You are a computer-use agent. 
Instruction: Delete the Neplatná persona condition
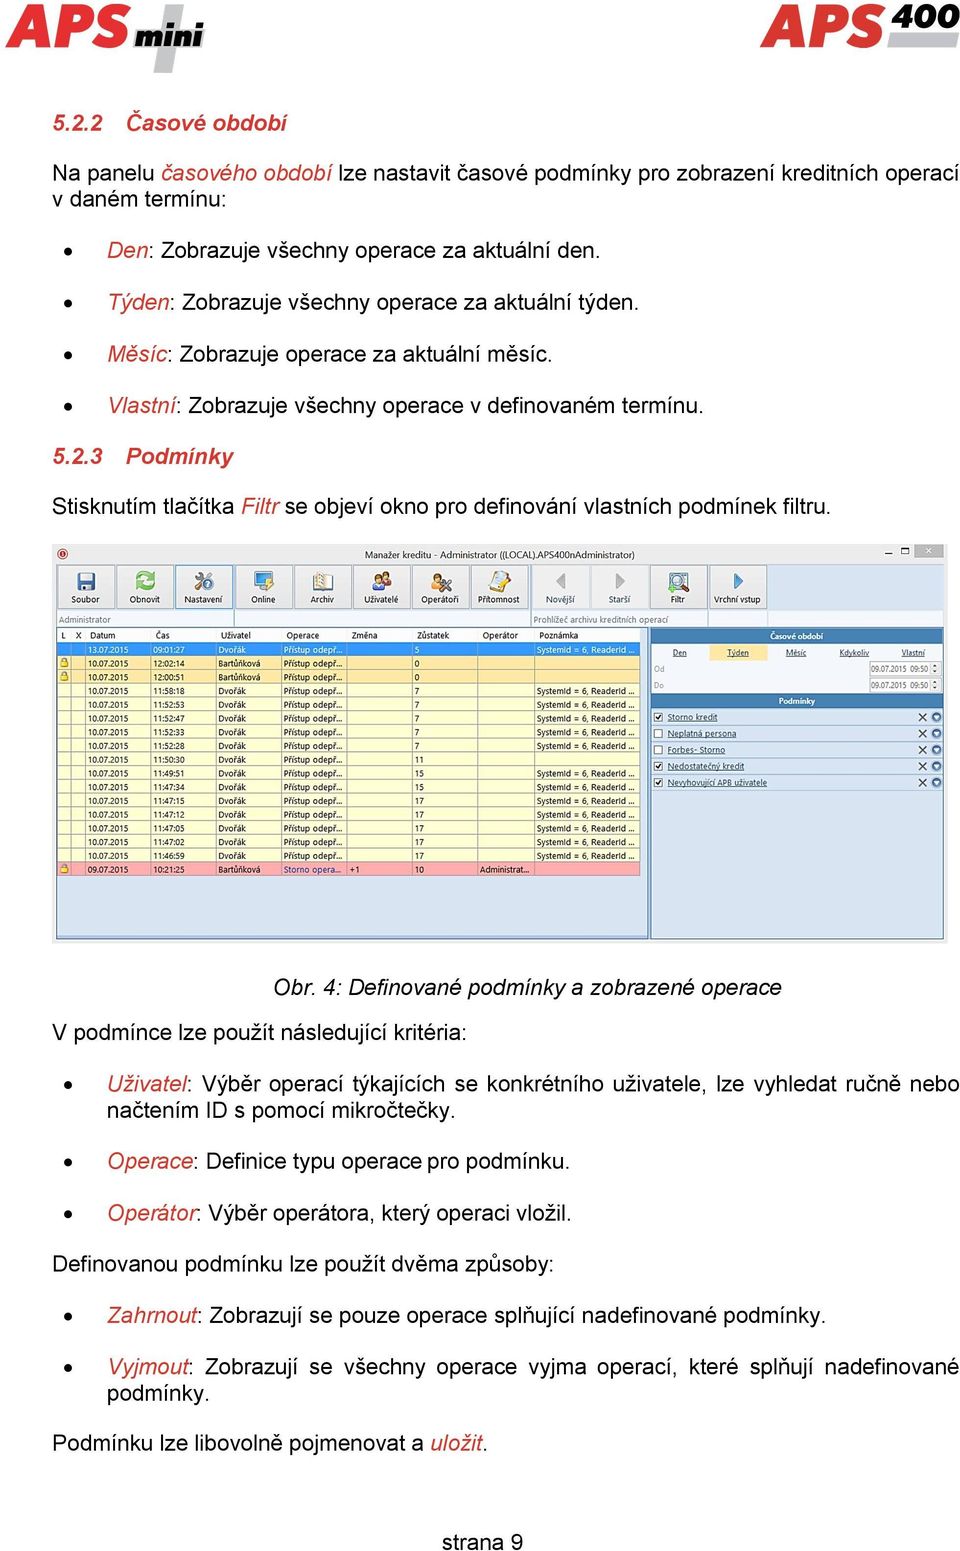point(922,733)
